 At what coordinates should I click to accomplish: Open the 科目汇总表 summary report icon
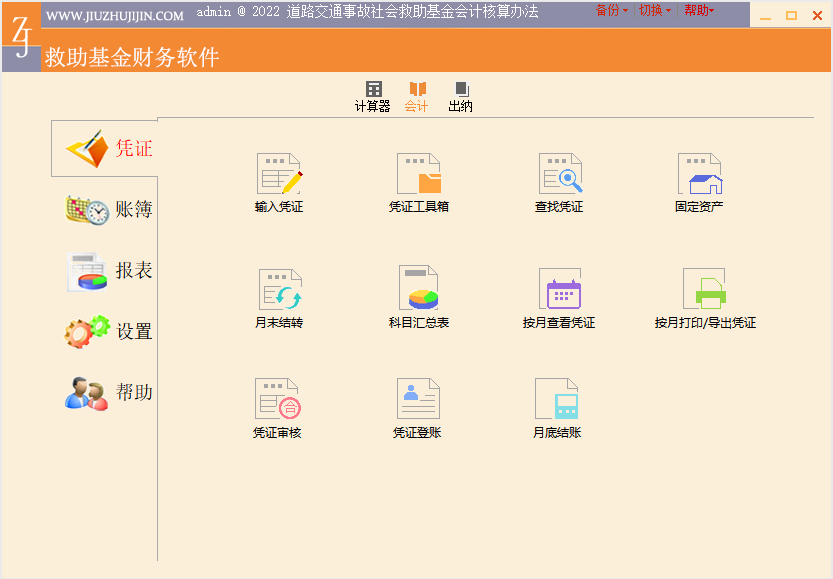[x=419, y=289]
